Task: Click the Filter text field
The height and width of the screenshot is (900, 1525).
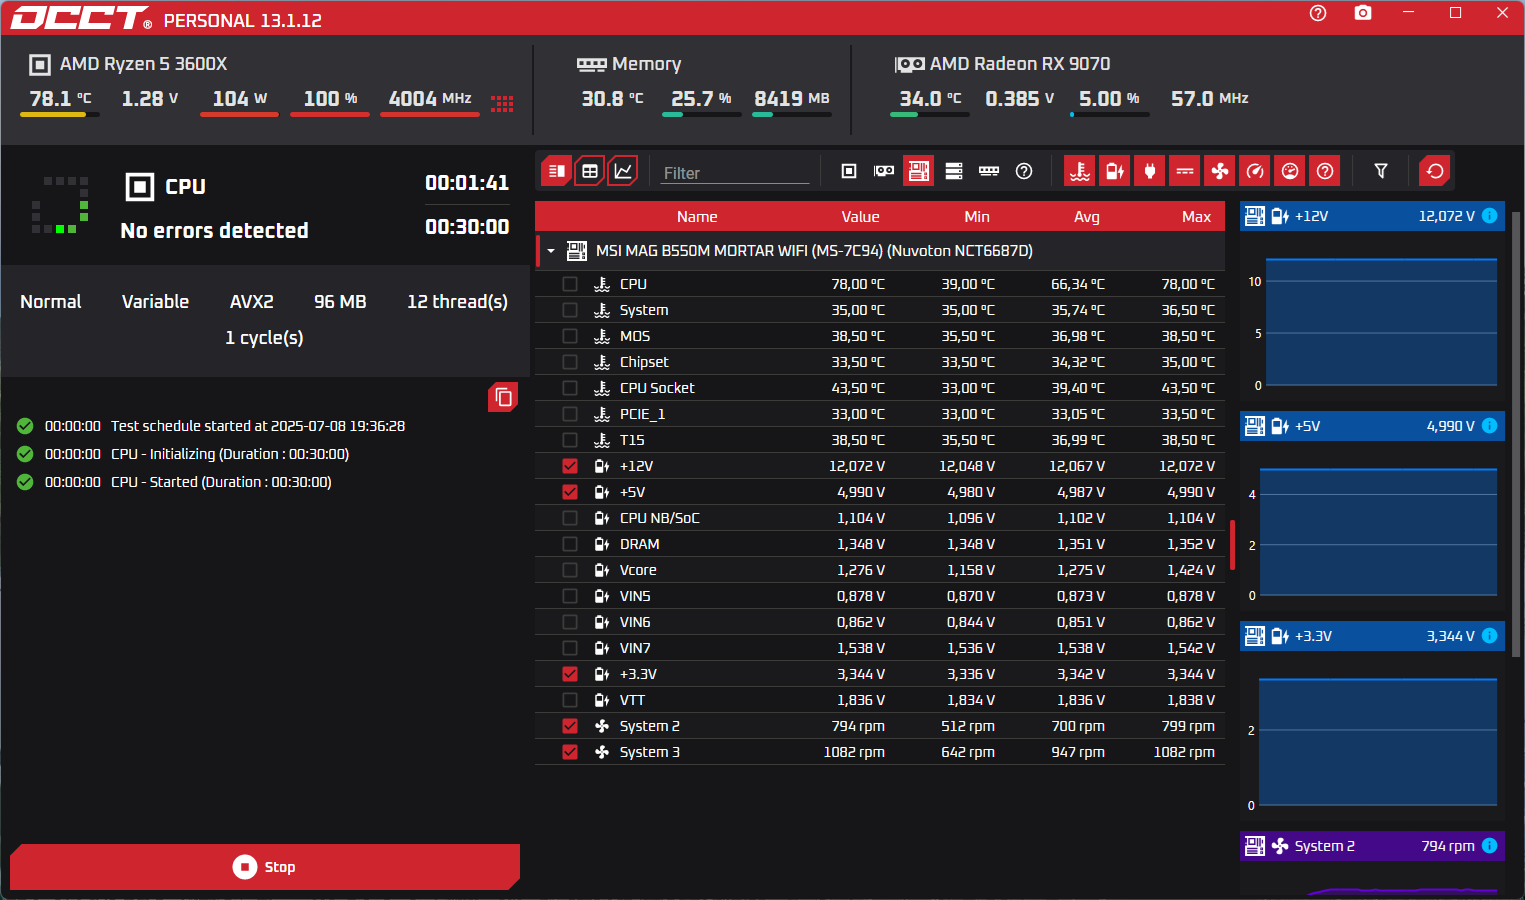Action: click(735, 173)
